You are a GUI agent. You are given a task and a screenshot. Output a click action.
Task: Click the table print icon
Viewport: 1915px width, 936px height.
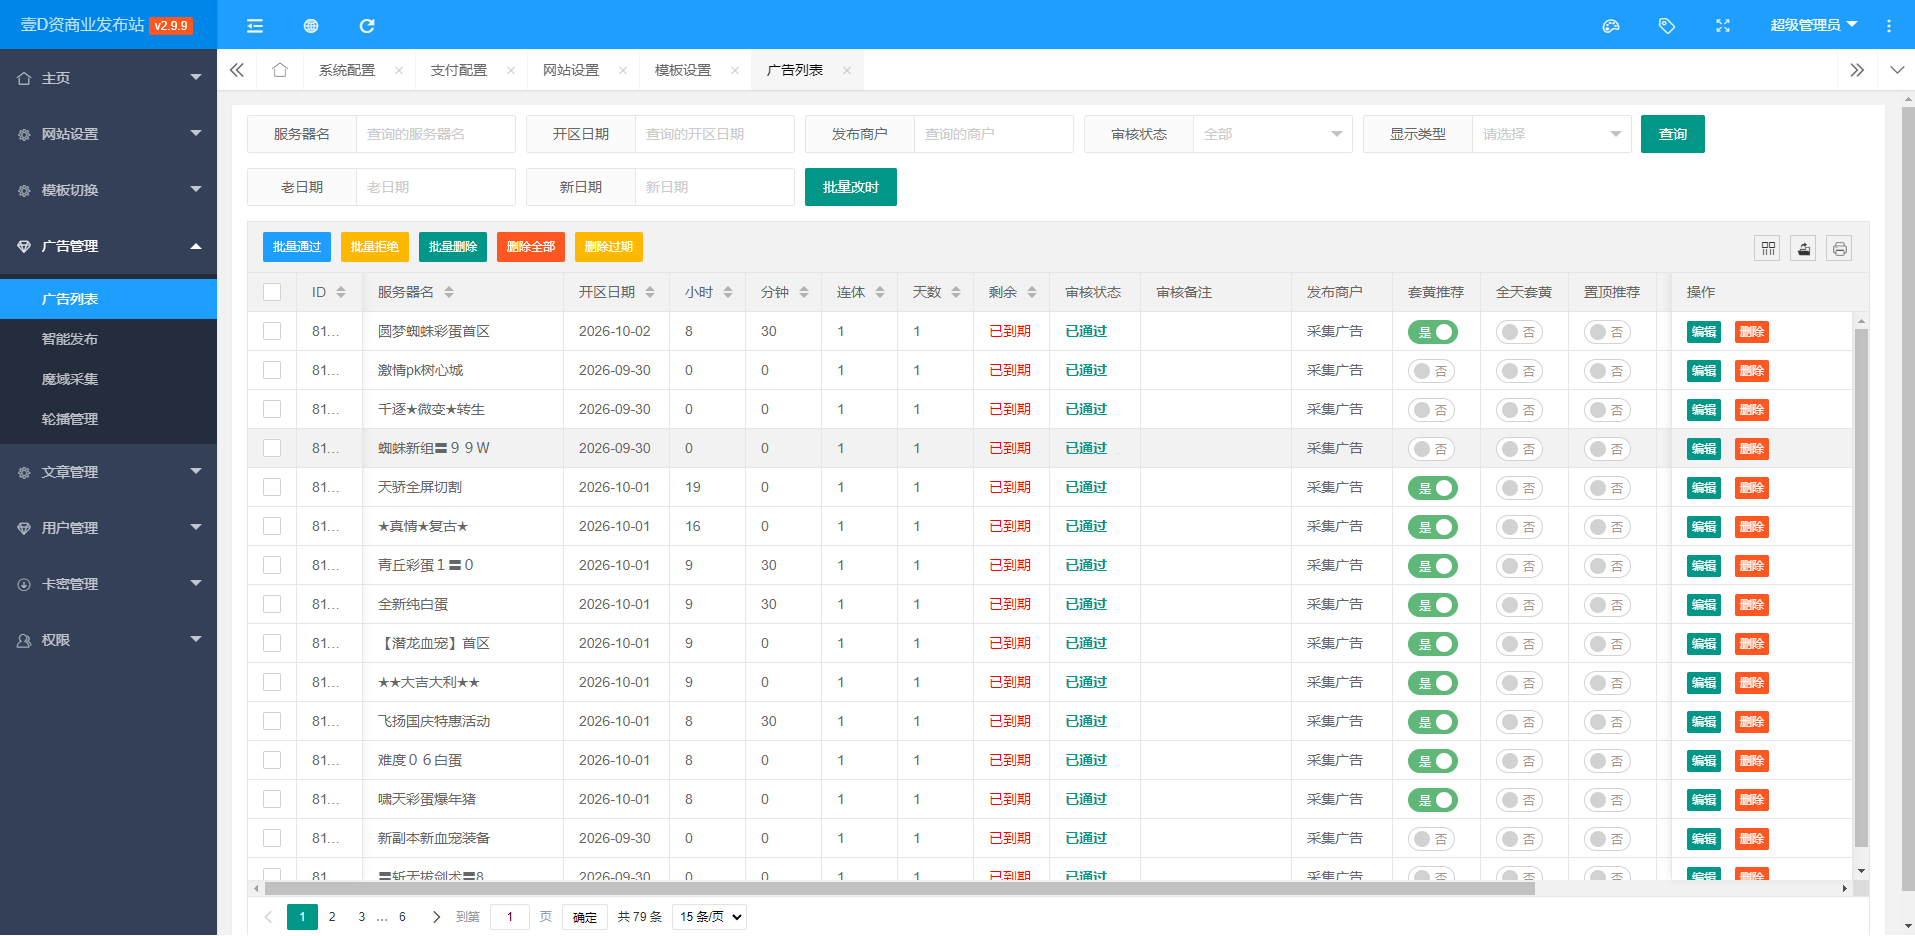pyautogui.click(x=1840, y=248)
